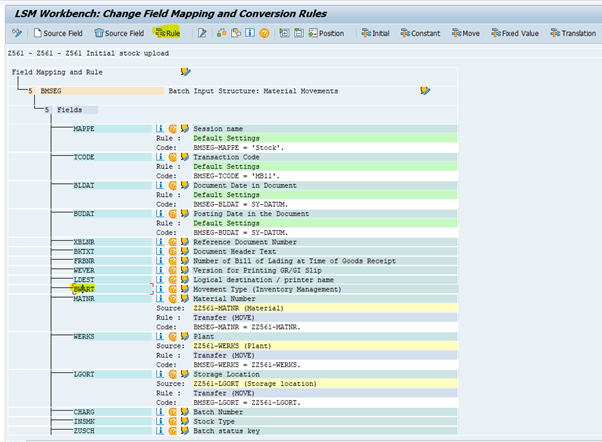The width and height of the screenshot is (602, 442).
Task: Click info icon on ZUSCH row
Action: (x=160, y=430)
